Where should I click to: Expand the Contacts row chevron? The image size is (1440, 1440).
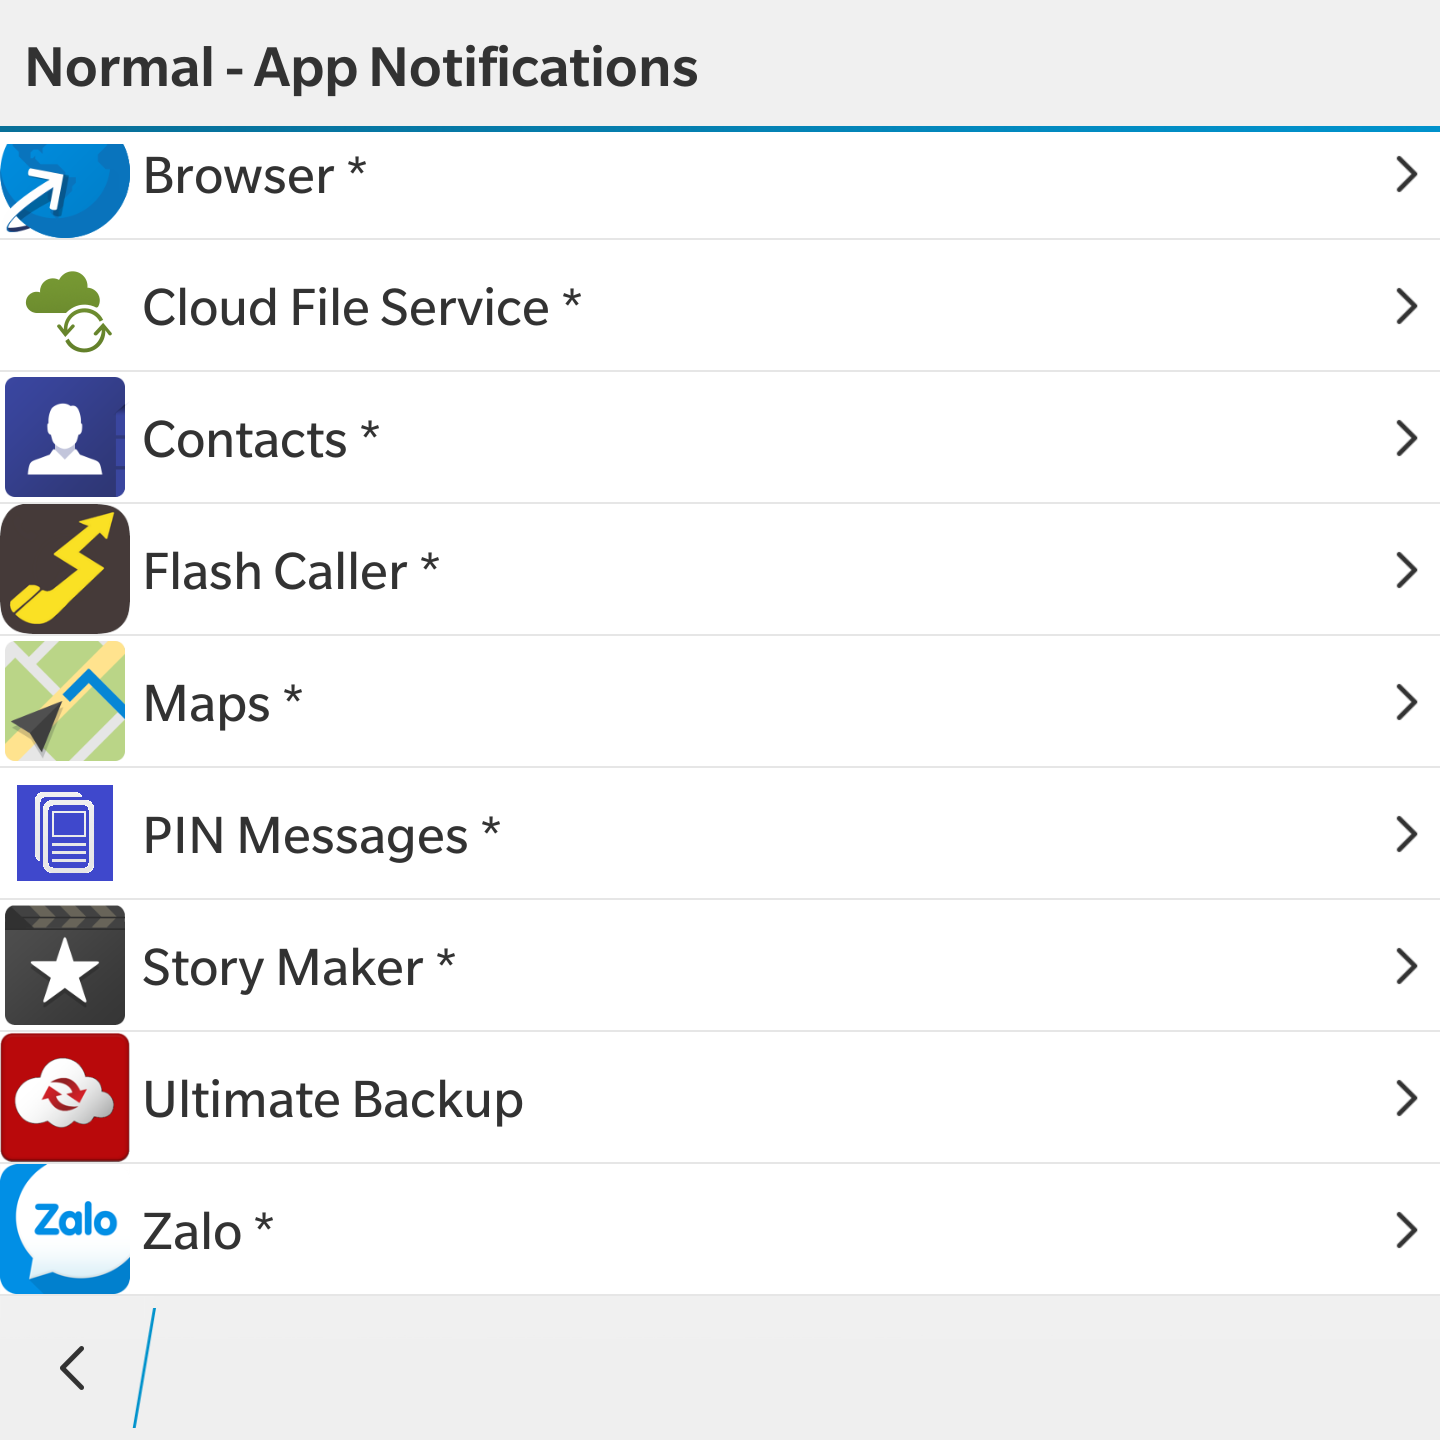[x=1406, y=438]
